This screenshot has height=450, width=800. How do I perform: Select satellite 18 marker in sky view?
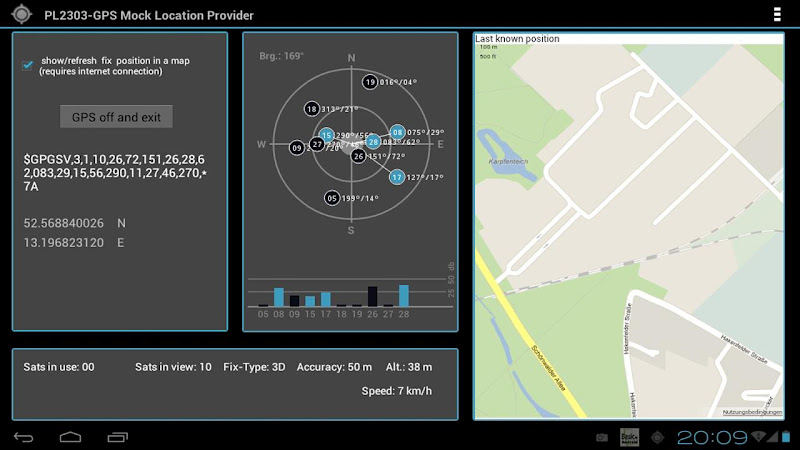click(312, 109)
